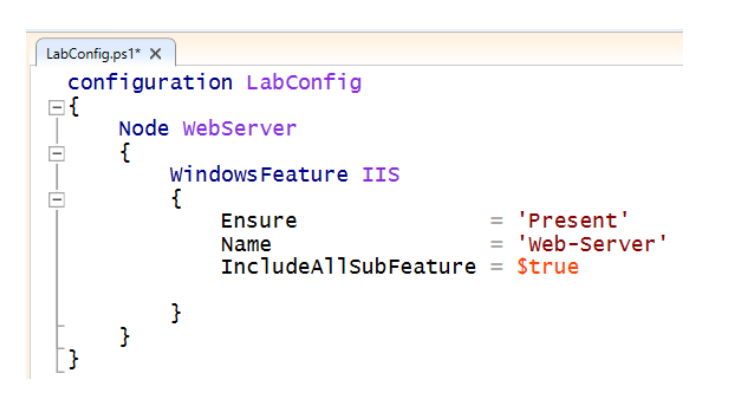Click the equals sign after Ensure
750x407 pixels.
coord(495,221)
